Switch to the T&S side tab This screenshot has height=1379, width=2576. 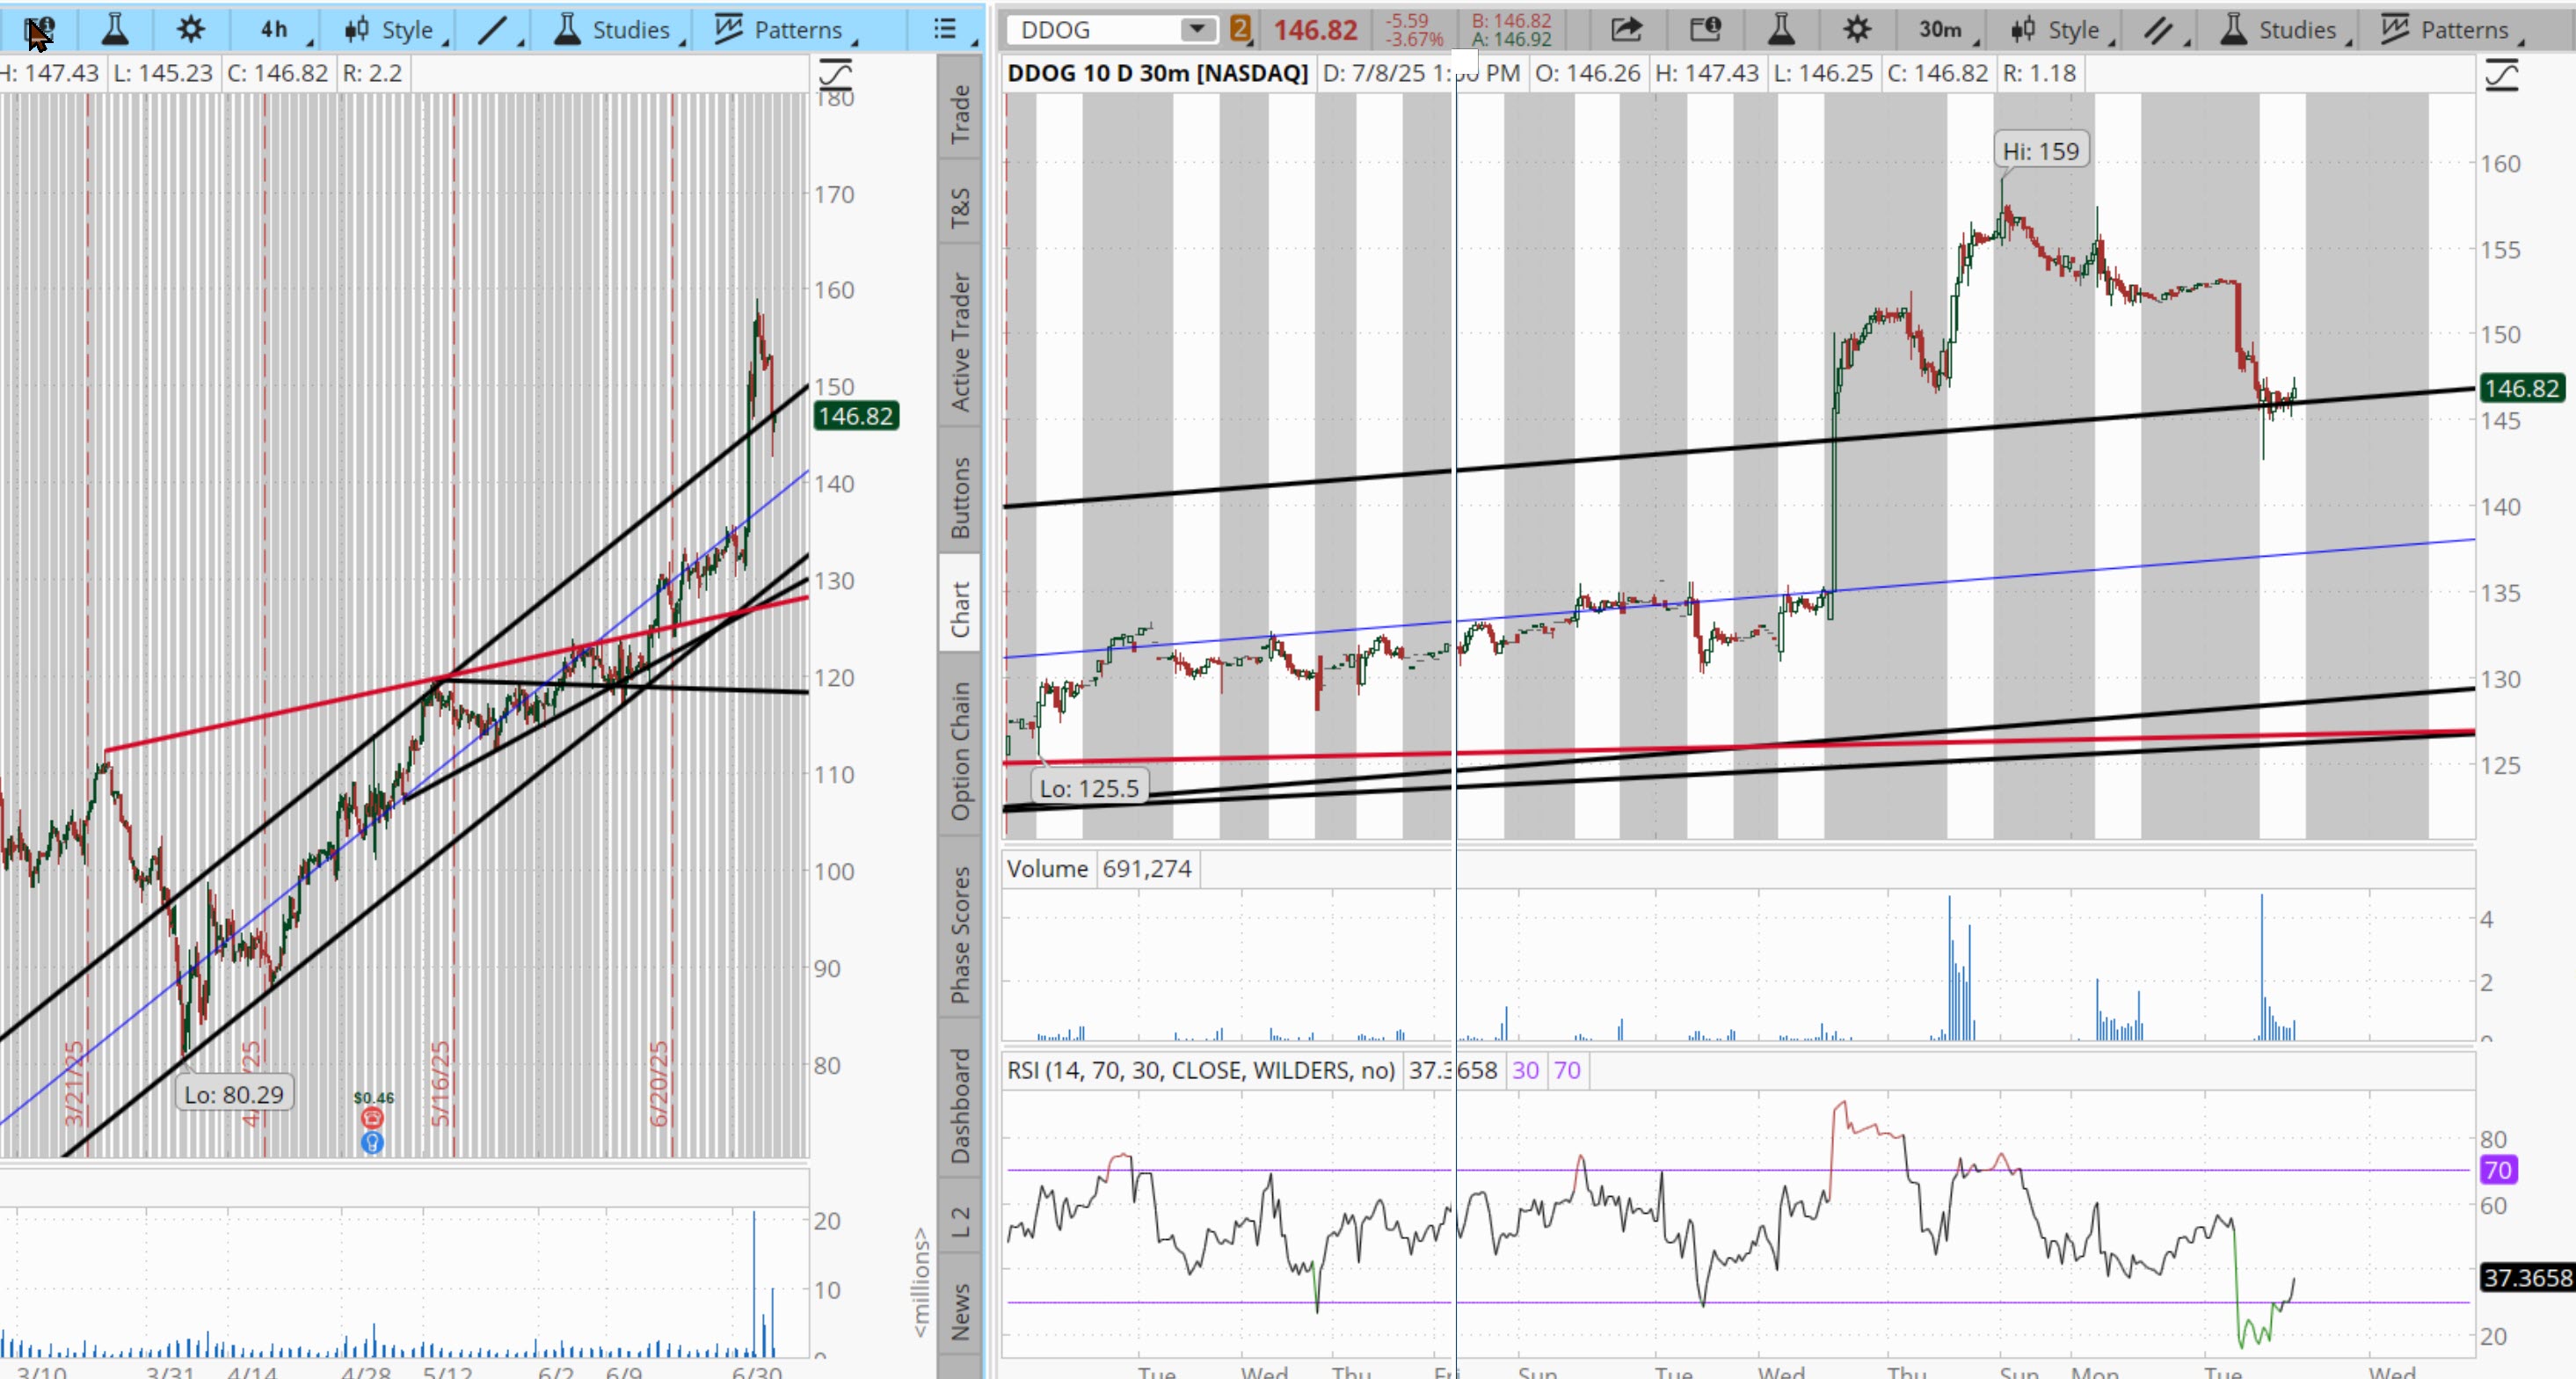click(x=960, y=207)
